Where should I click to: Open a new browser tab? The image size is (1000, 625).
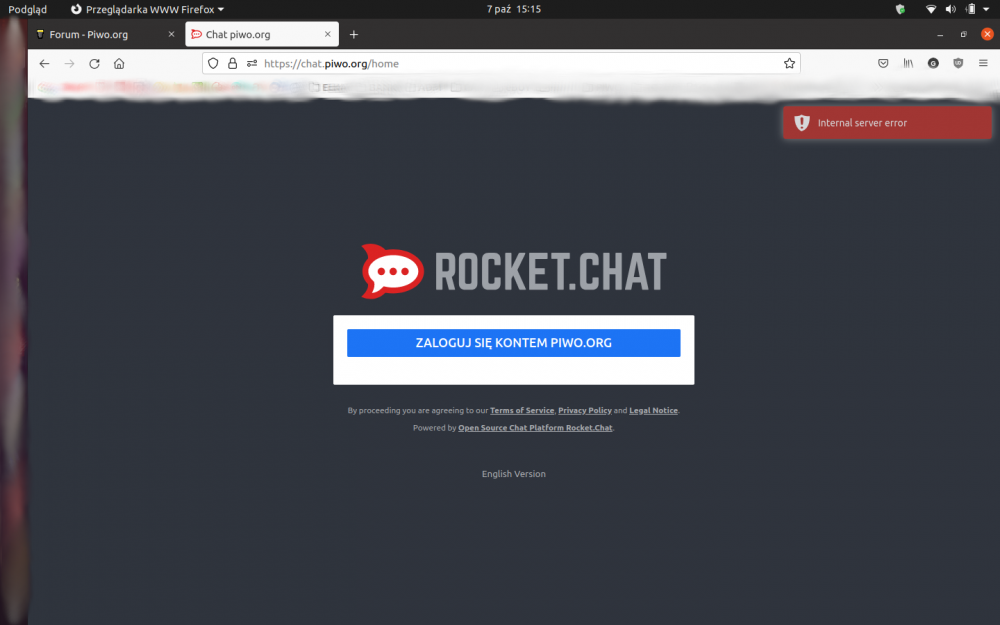(353, 34)
